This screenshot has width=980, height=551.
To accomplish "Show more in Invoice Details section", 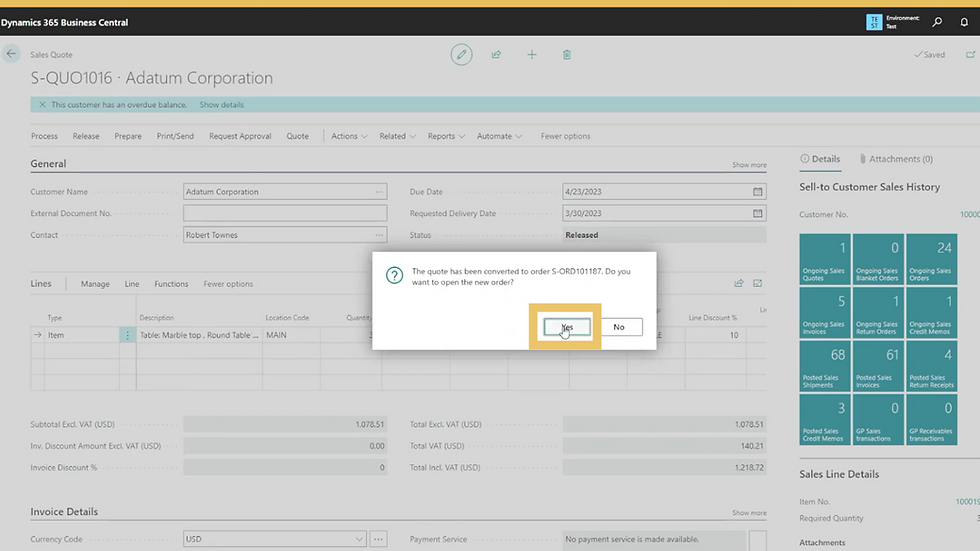I will (x=749, y=513).
